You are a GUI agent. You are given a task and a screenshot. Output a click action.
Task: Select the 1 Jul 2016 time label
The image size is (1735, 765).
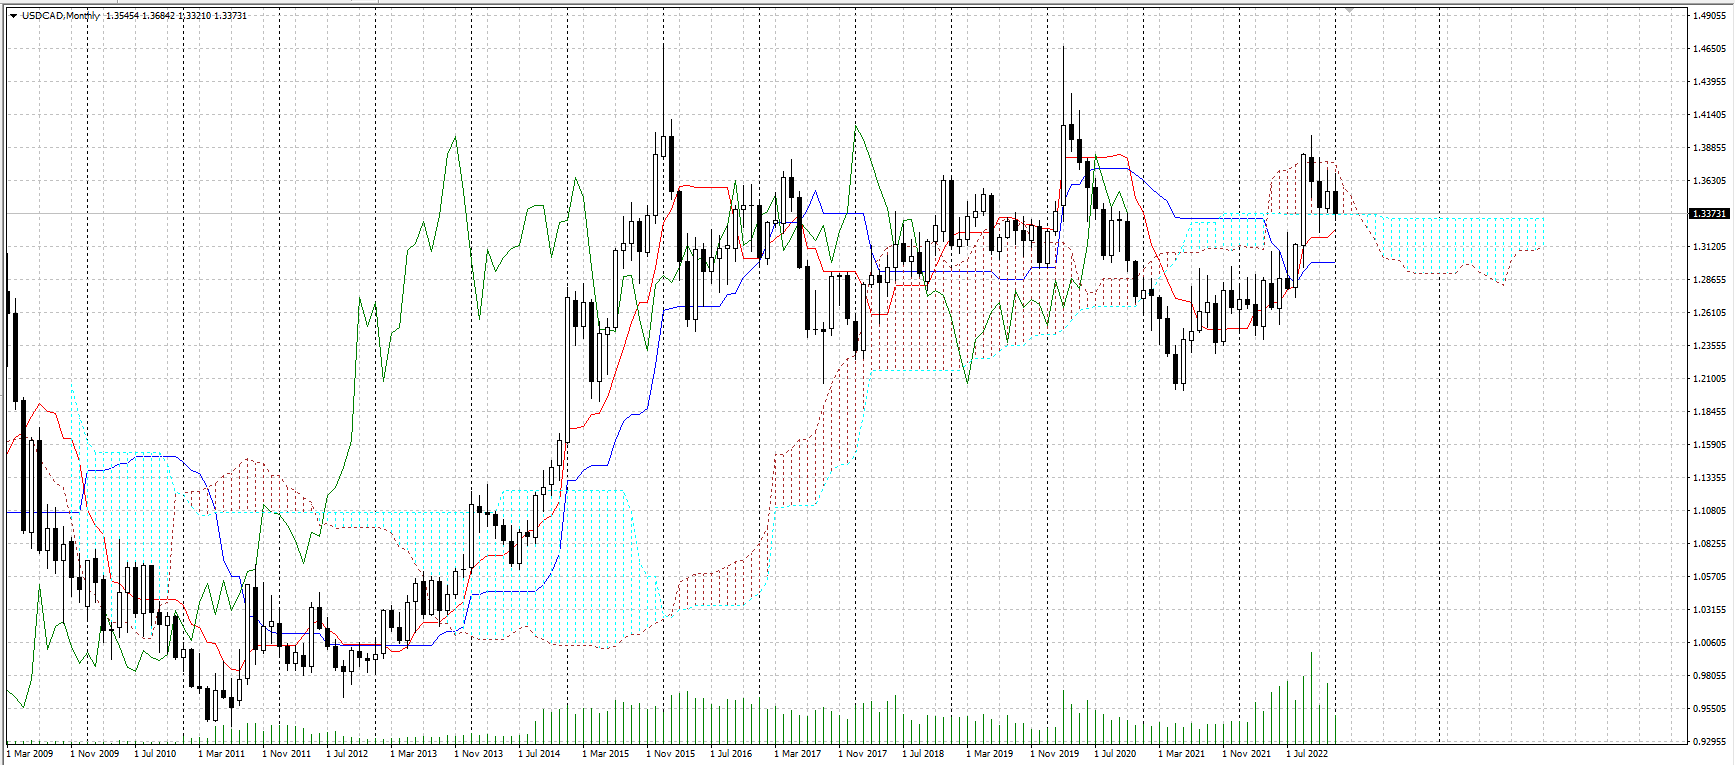click(731, 754)
